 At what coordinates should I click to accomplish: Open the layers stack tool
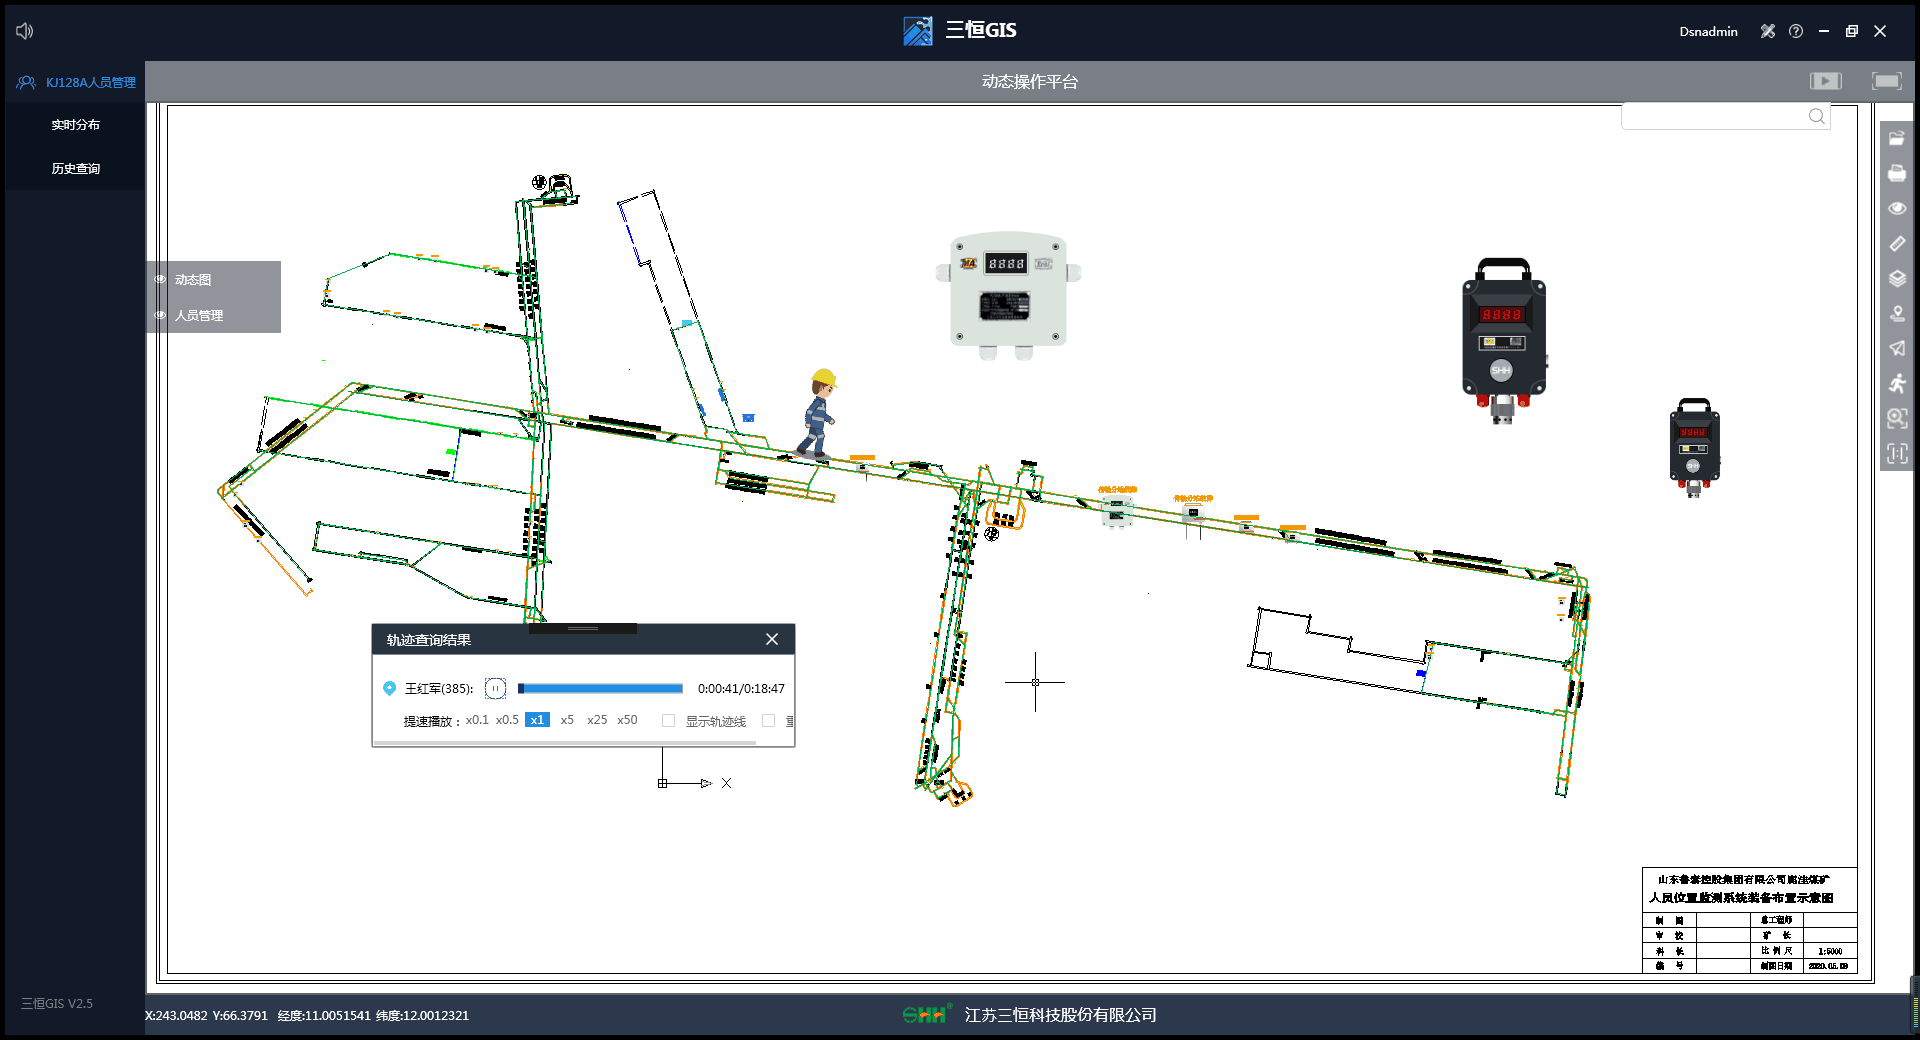point(1896,279)
